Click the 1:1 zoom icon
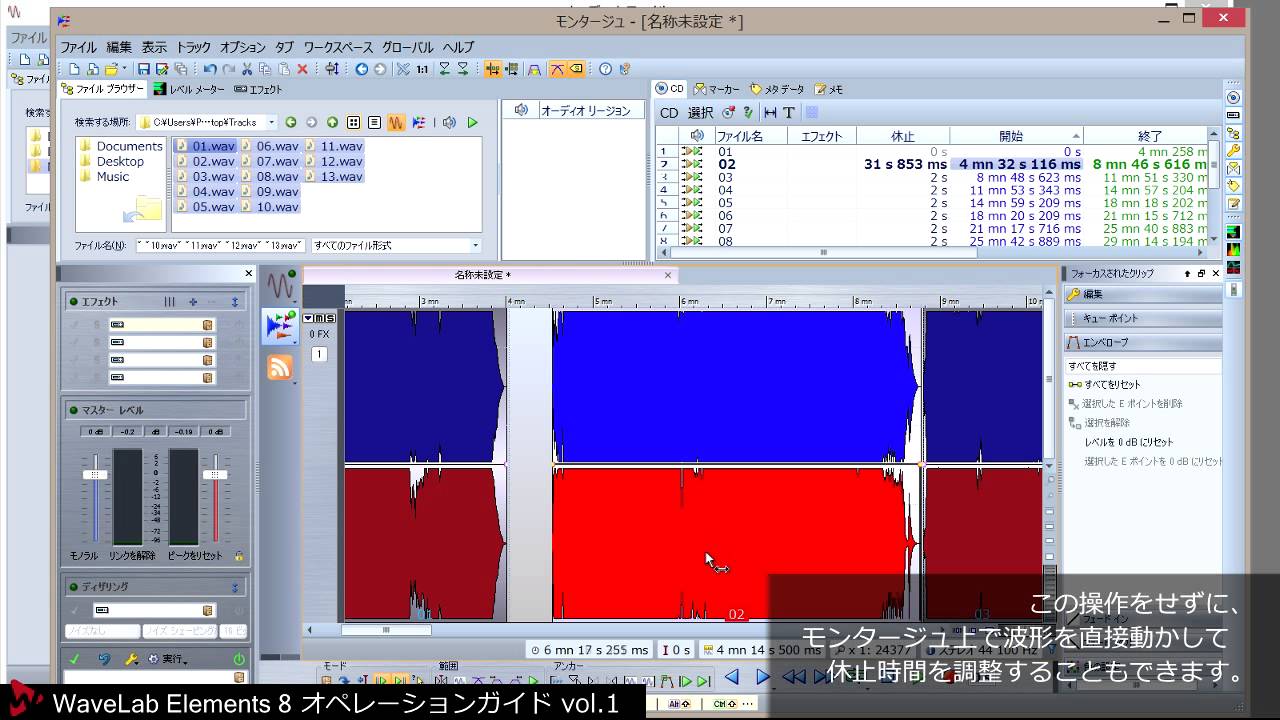 click(423, 69)
